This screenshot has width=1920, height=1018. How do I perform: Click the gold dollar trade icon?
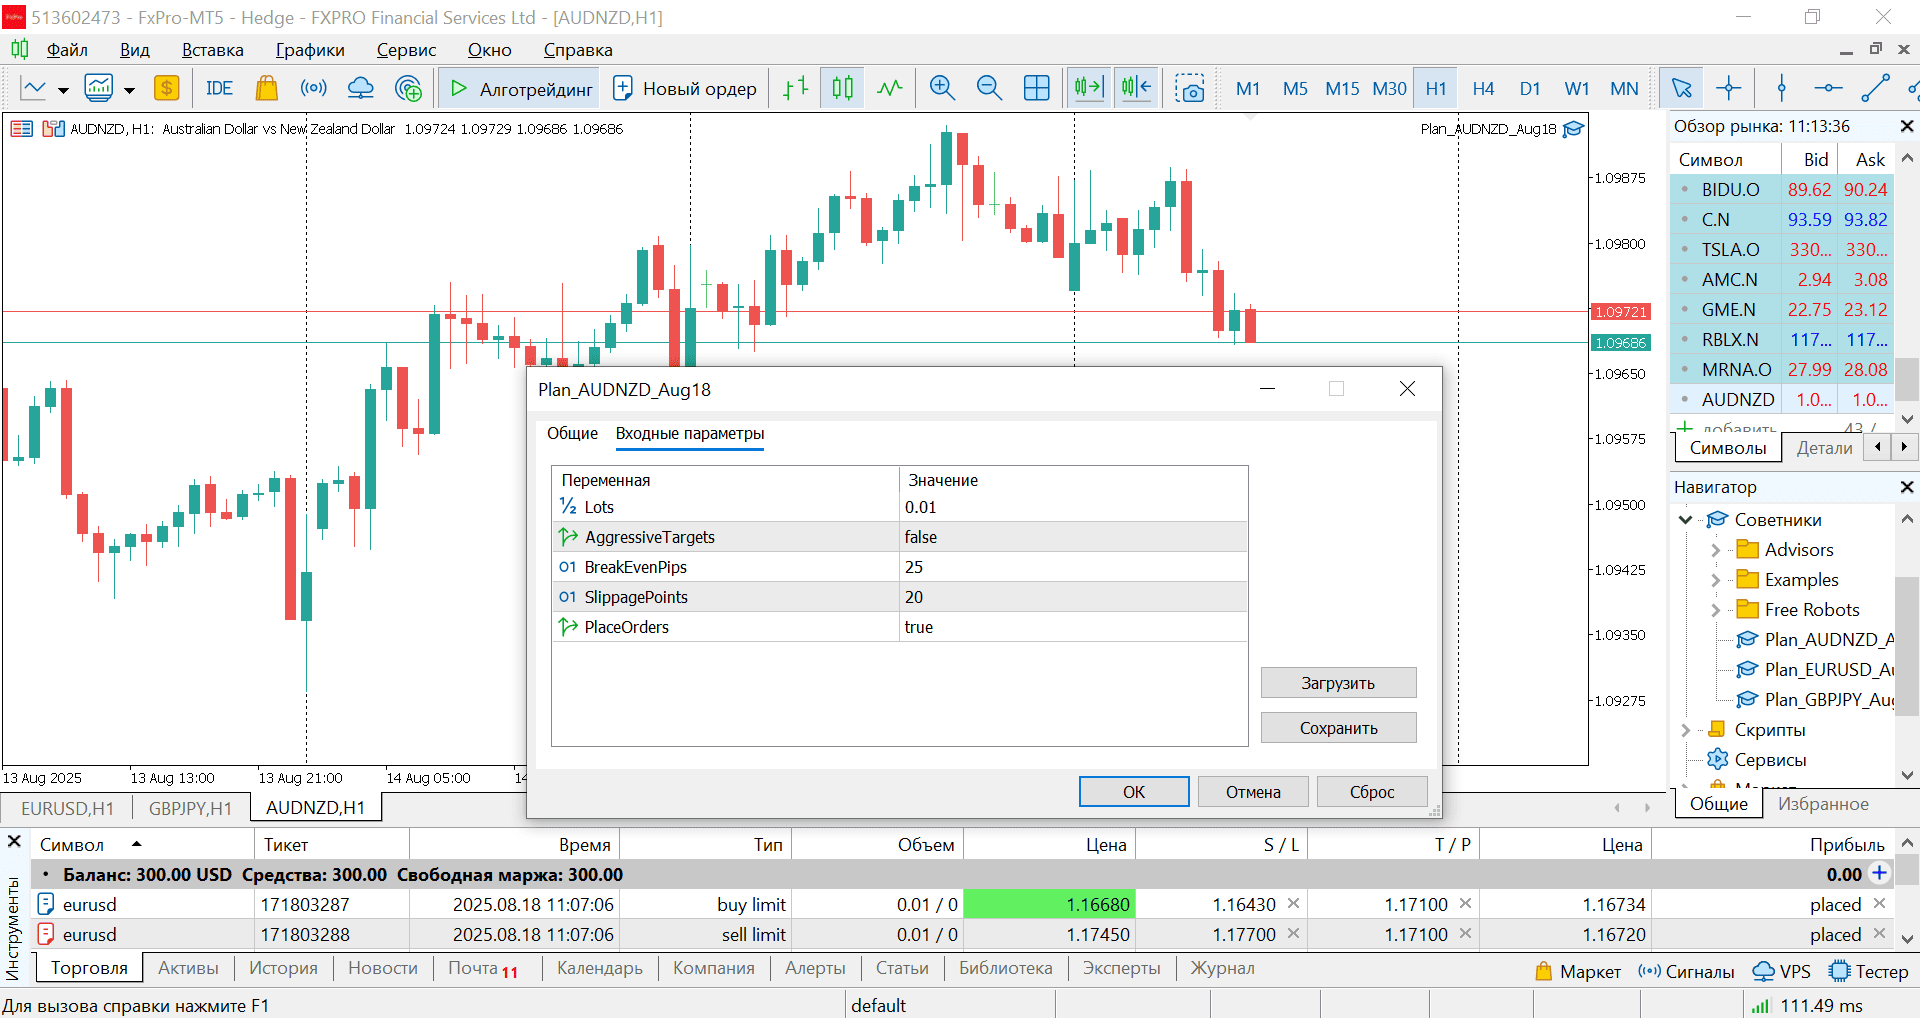click(166, 88)
